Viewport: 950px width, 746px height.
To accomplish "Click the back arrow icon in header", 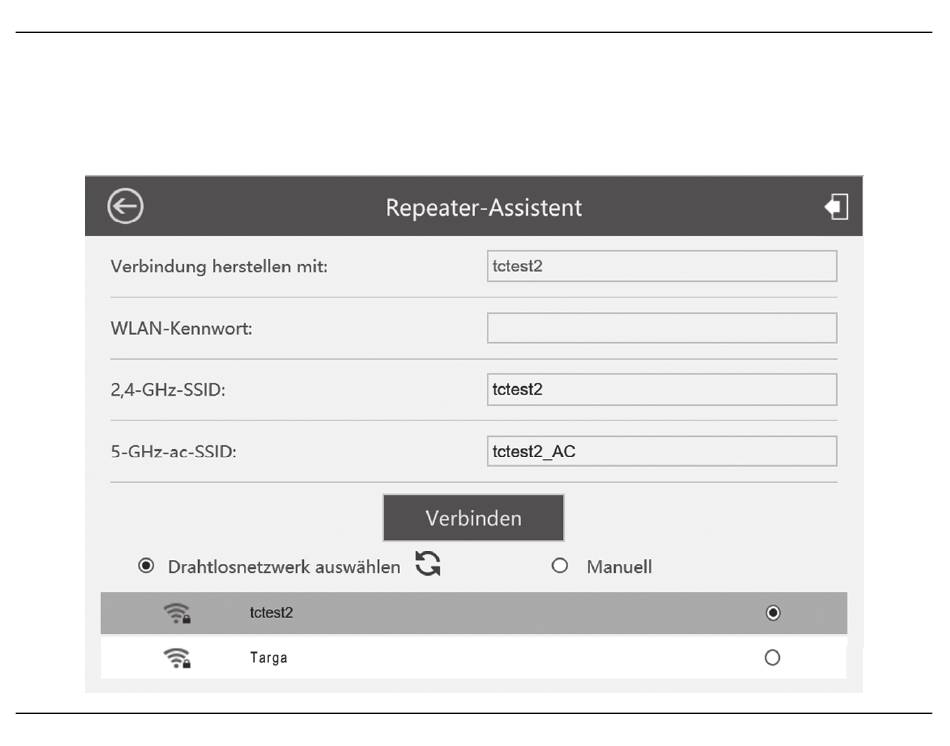I will (x=125, y=206).
